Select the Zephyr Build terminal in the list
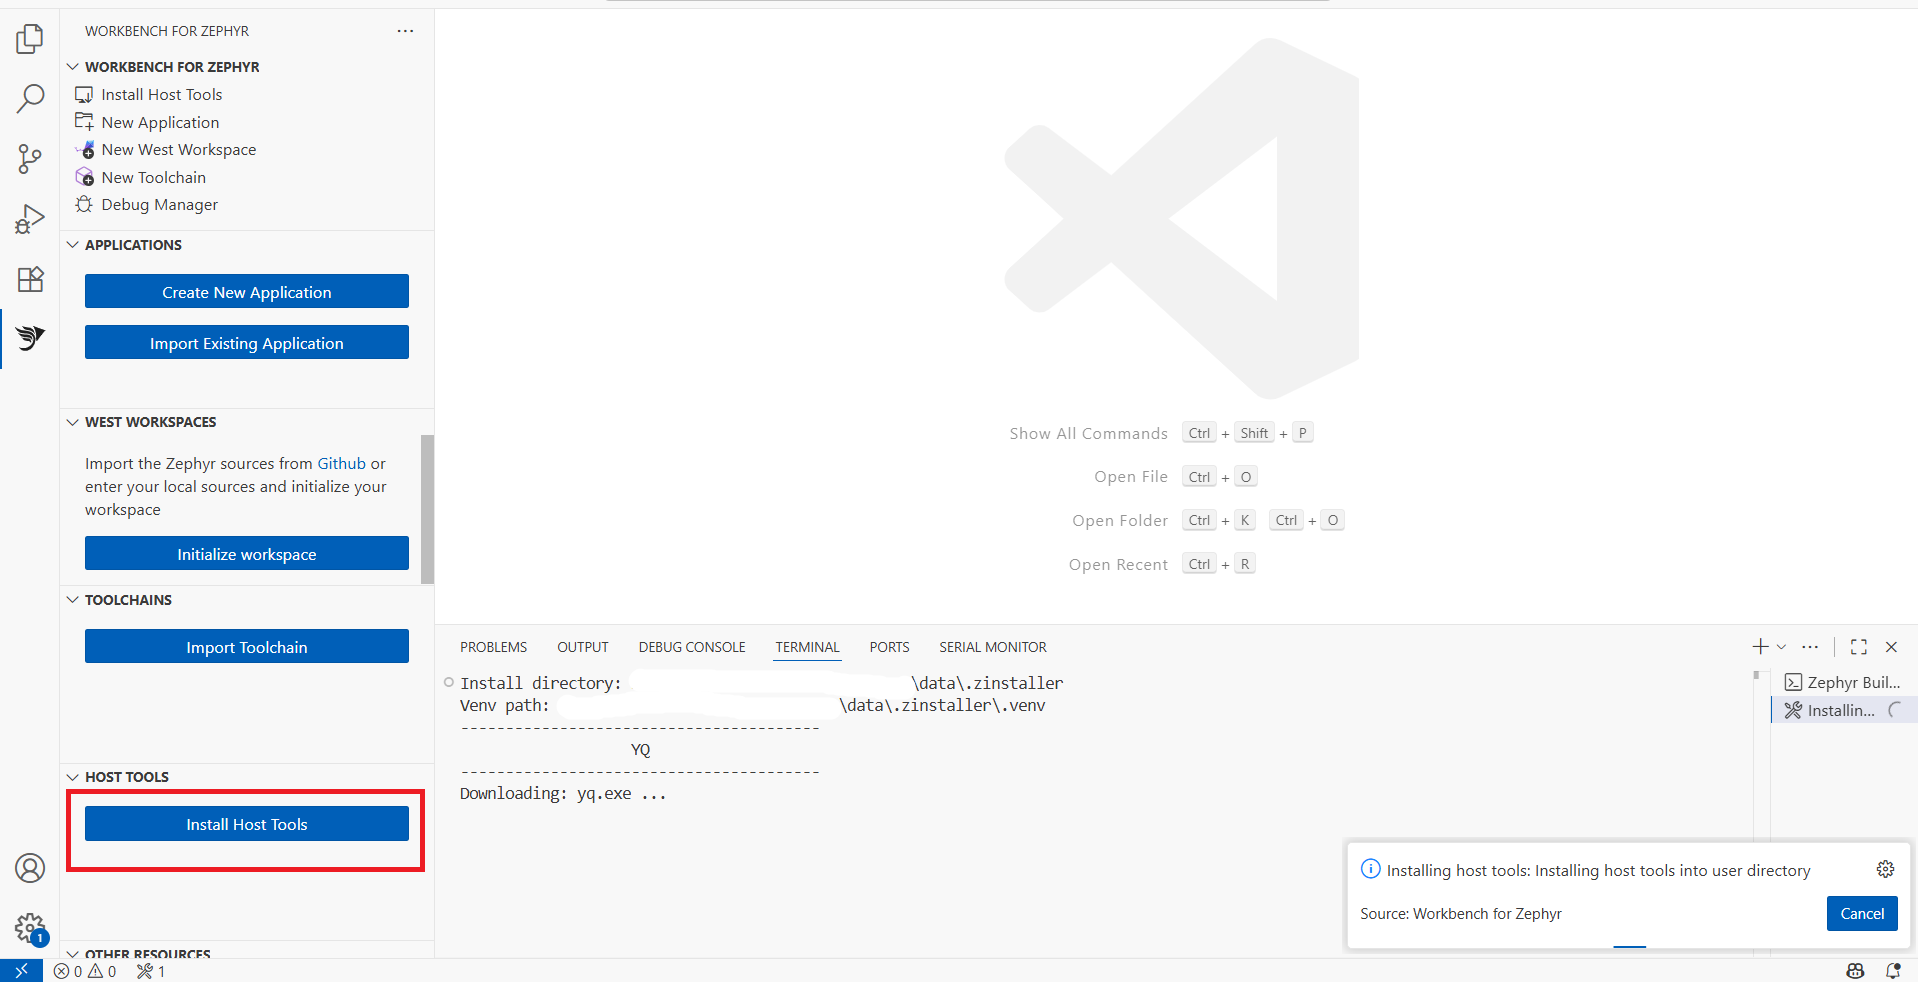 coord(1845,682)
